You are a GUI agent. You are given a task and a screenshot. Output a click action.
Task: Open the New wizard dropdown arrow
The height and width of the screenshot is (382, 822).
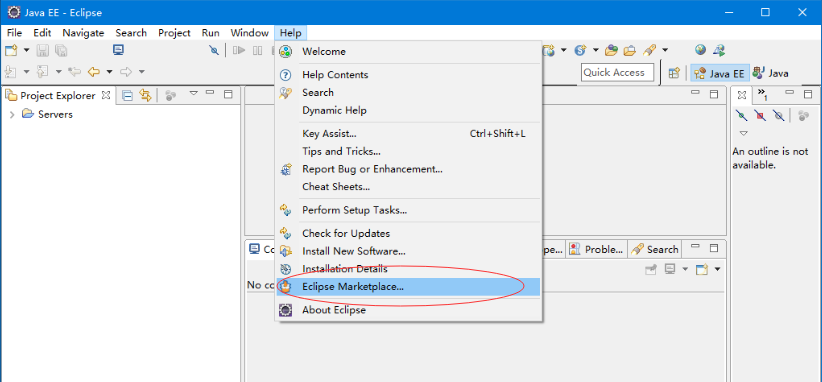[x=26, y=50]
